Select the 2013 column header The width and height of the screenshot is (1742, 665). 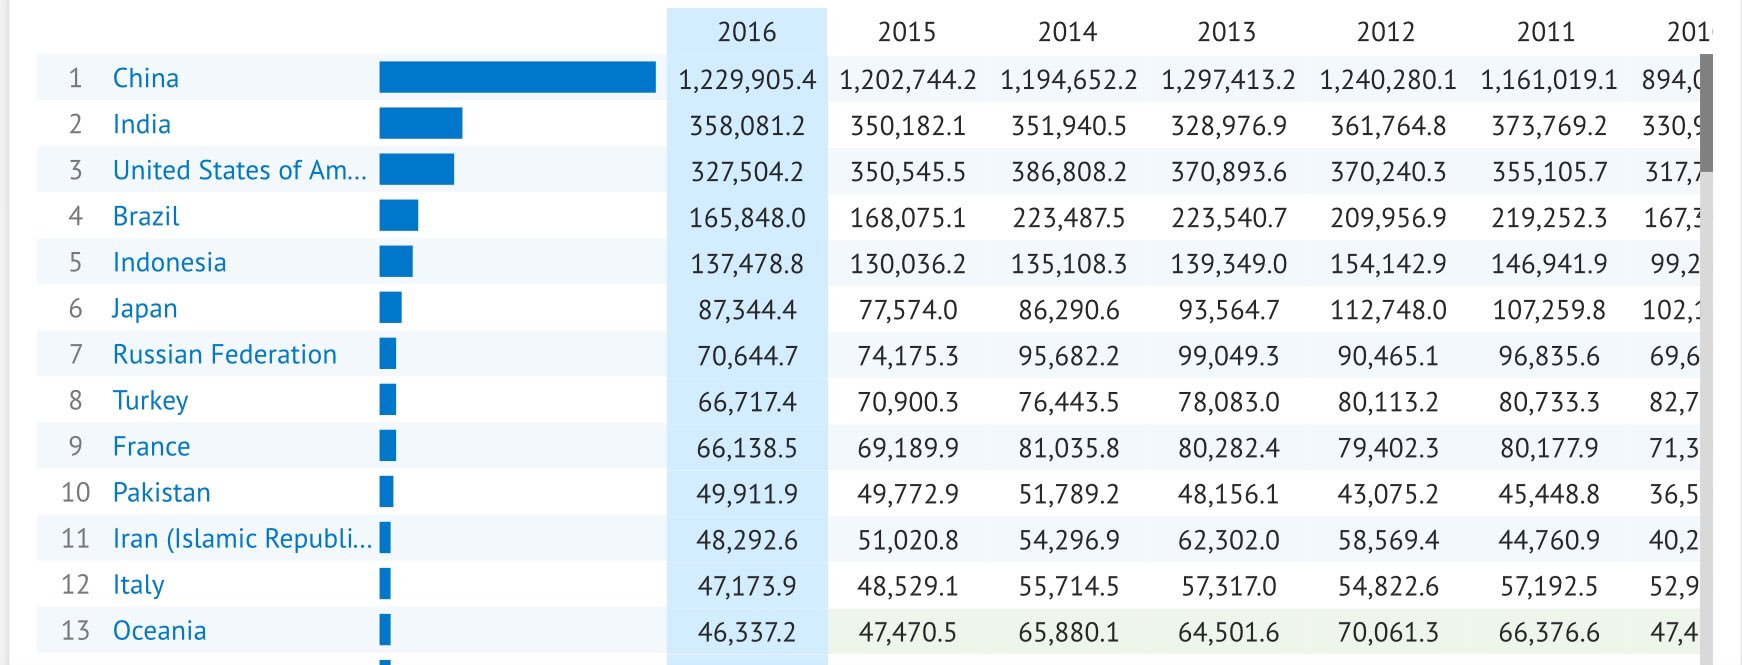[1227, 32]
